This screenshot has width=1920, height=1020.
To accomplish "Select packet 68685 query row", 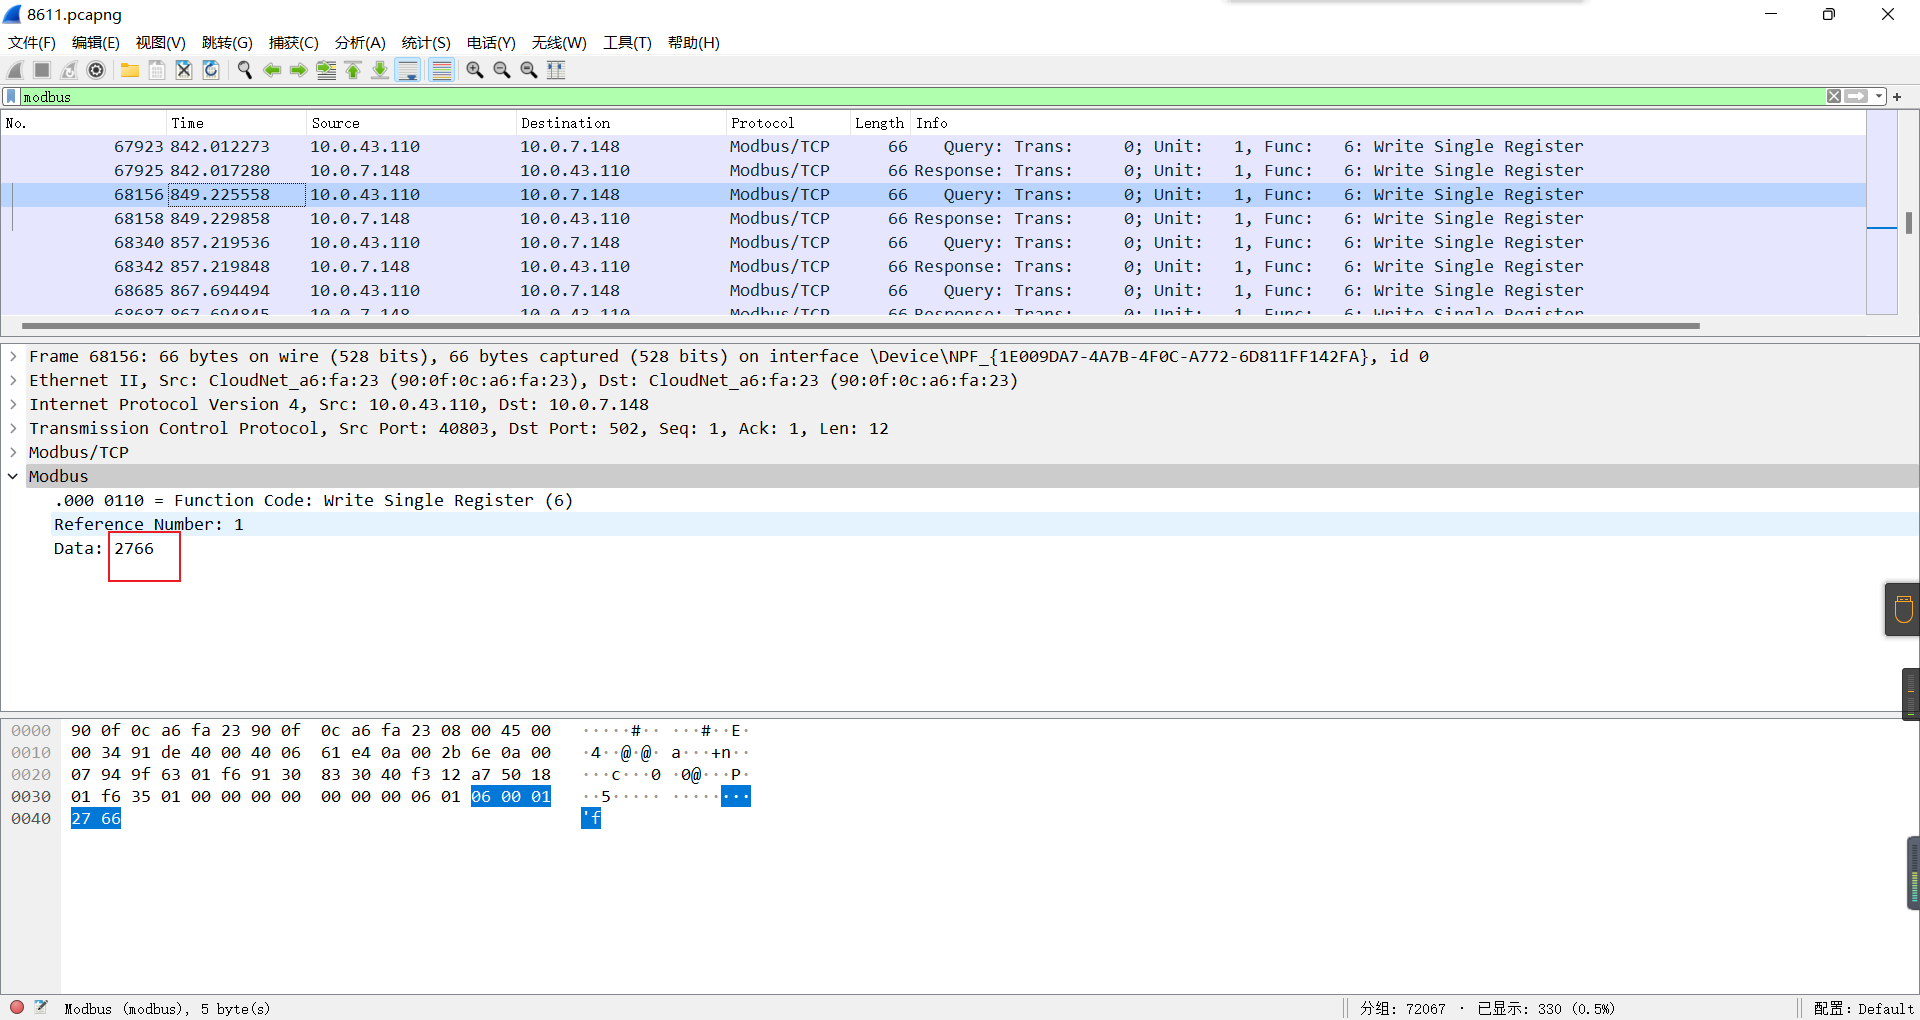I will [933, 291].
